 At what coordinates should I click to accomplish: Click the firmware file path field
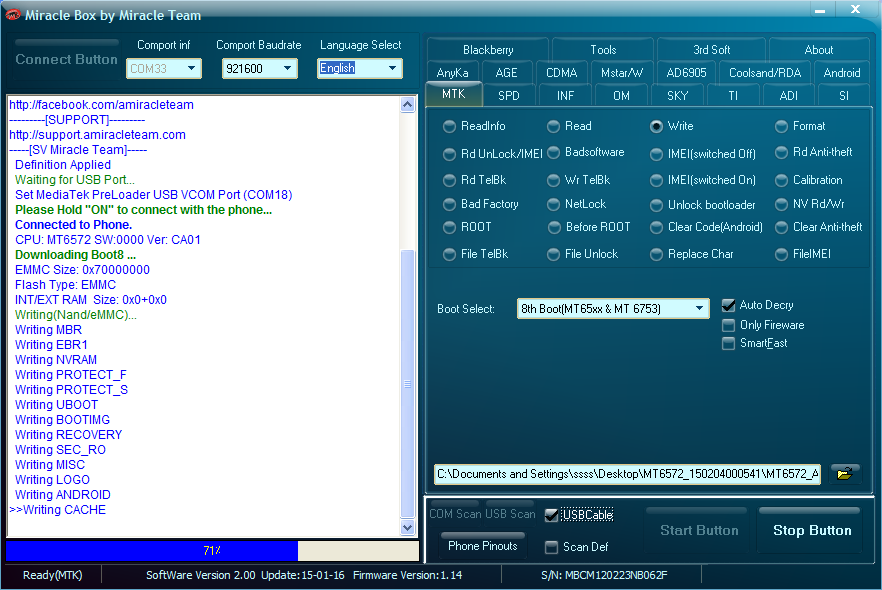(x=627, y=474)
